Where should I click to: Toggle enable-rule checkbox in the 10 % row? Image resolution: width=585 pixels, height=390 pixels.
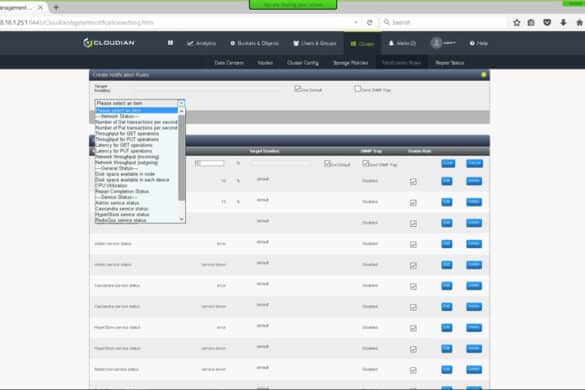click(413, 181)
